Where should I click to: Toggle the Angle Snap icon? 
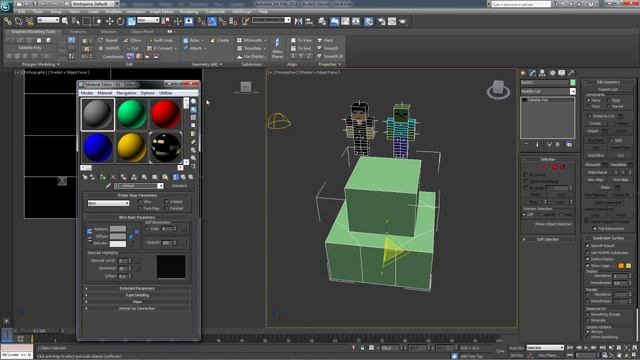tap(212, 21)
